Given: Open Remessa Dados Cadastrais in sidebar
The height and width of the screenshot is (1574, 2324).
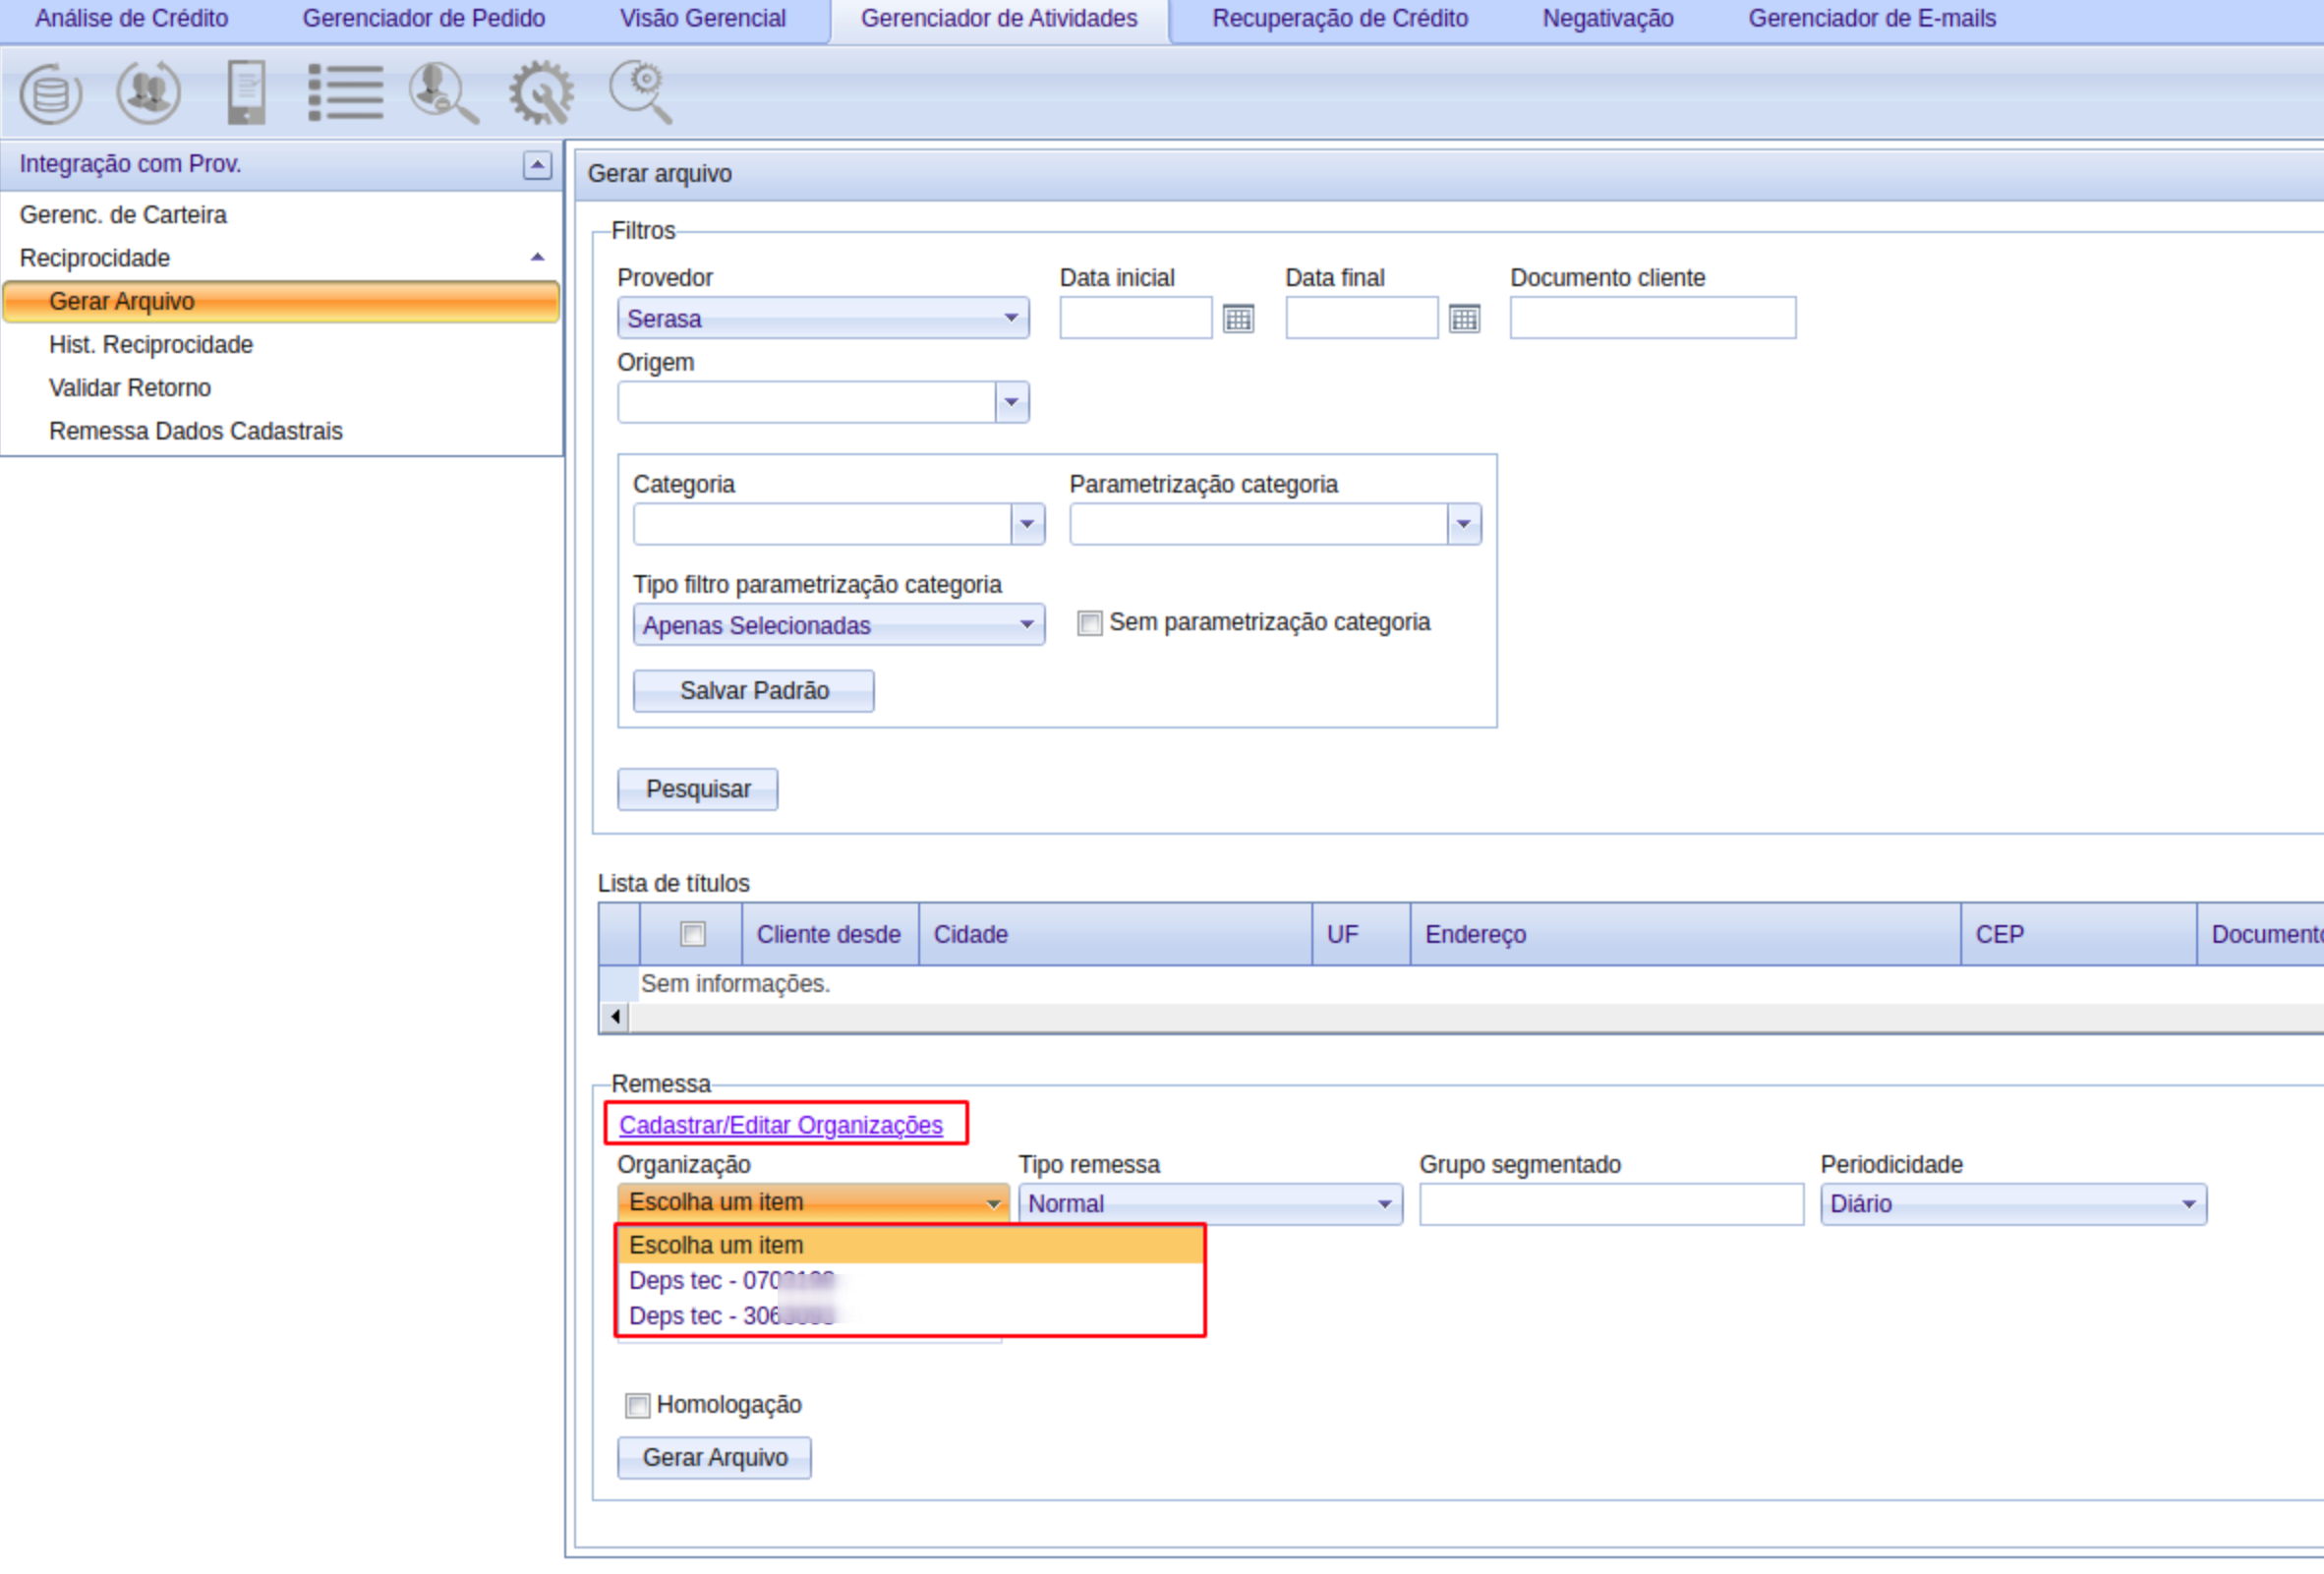Looking at the screenshot, I should (x=196, y=431).
